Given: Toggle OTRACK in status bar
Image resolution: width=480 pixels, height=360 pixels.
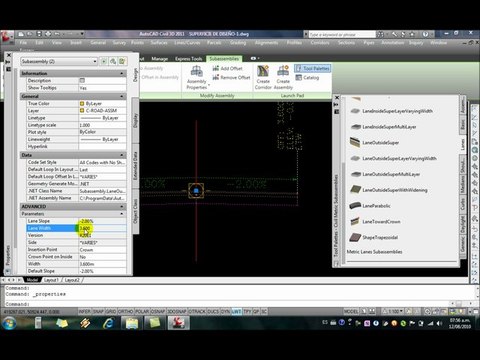Looking at the screenshot, I should pyautogui.click(x=197, y=311).
